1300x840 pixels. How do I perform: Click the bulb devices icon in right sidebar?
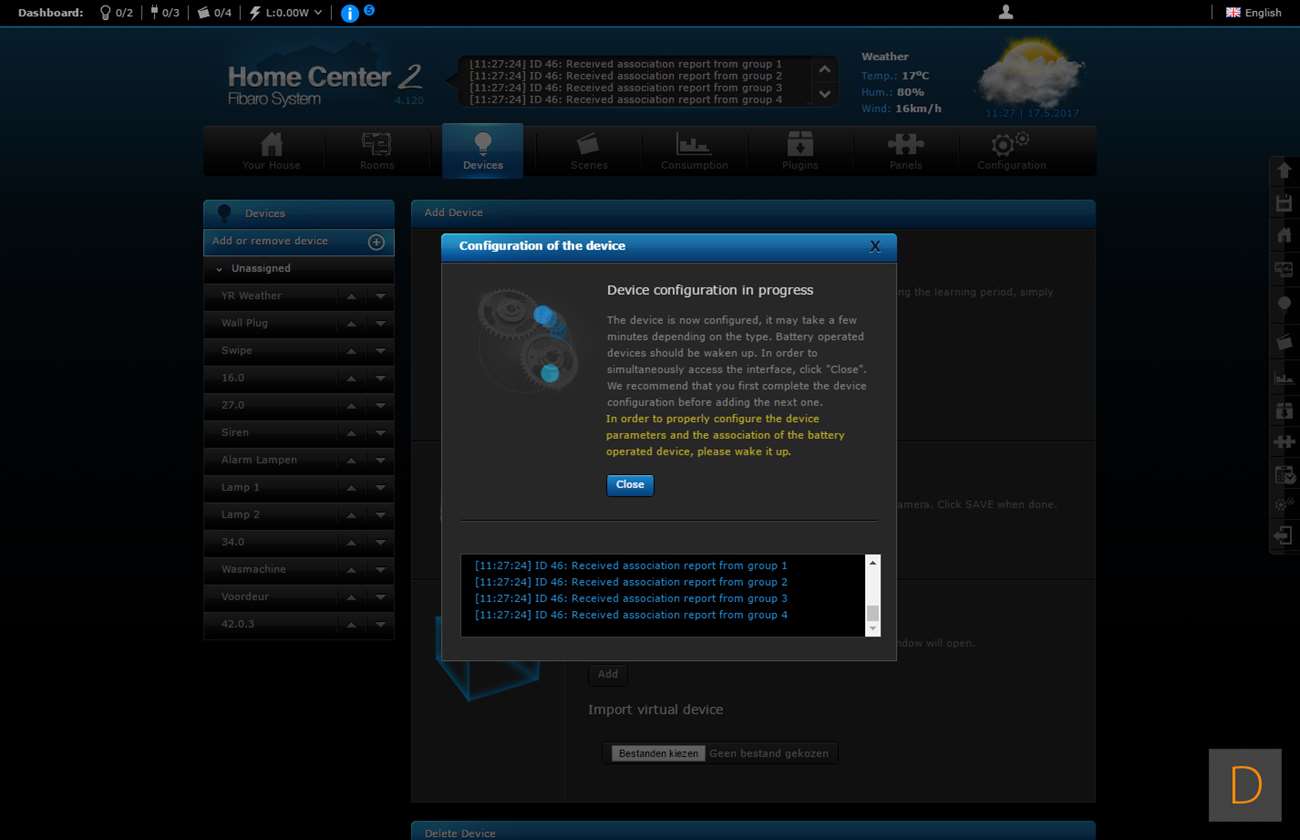(x=1284, y=303)
